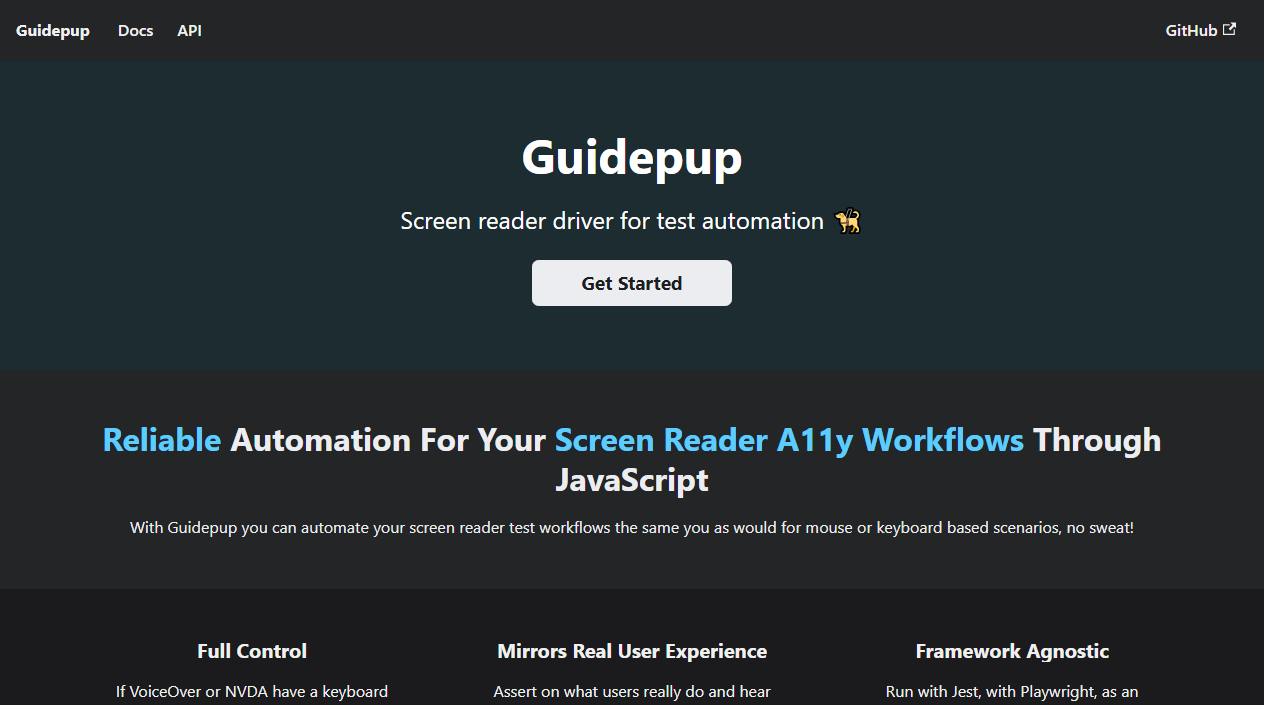Viewport: 1264px width, 705px height.
Task: Click the Mirrors Real User Experience heading
Action: (x=631, y=651)
